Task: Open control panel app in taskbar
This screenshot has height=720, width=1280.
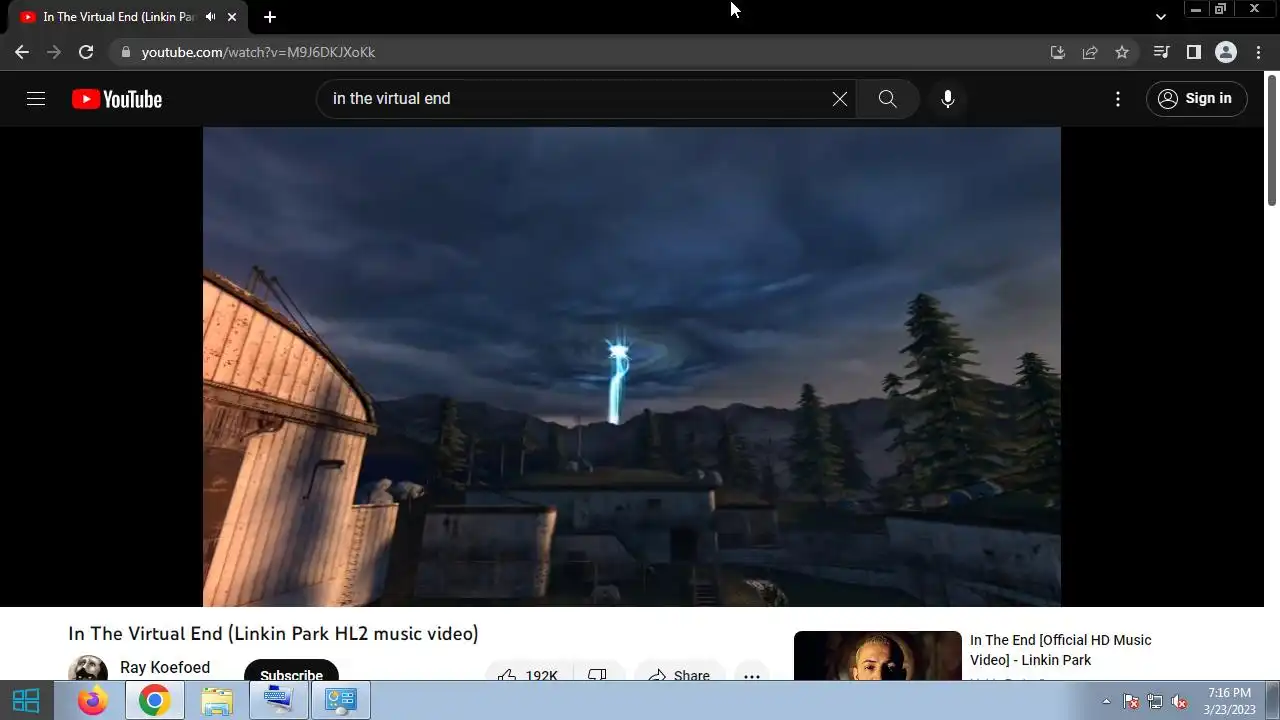Action: coord(341,701)
